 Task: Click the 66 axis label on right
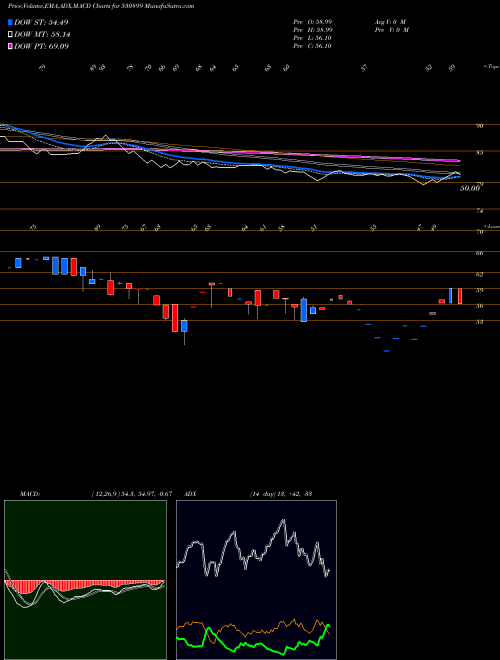[x=480, y=253]
